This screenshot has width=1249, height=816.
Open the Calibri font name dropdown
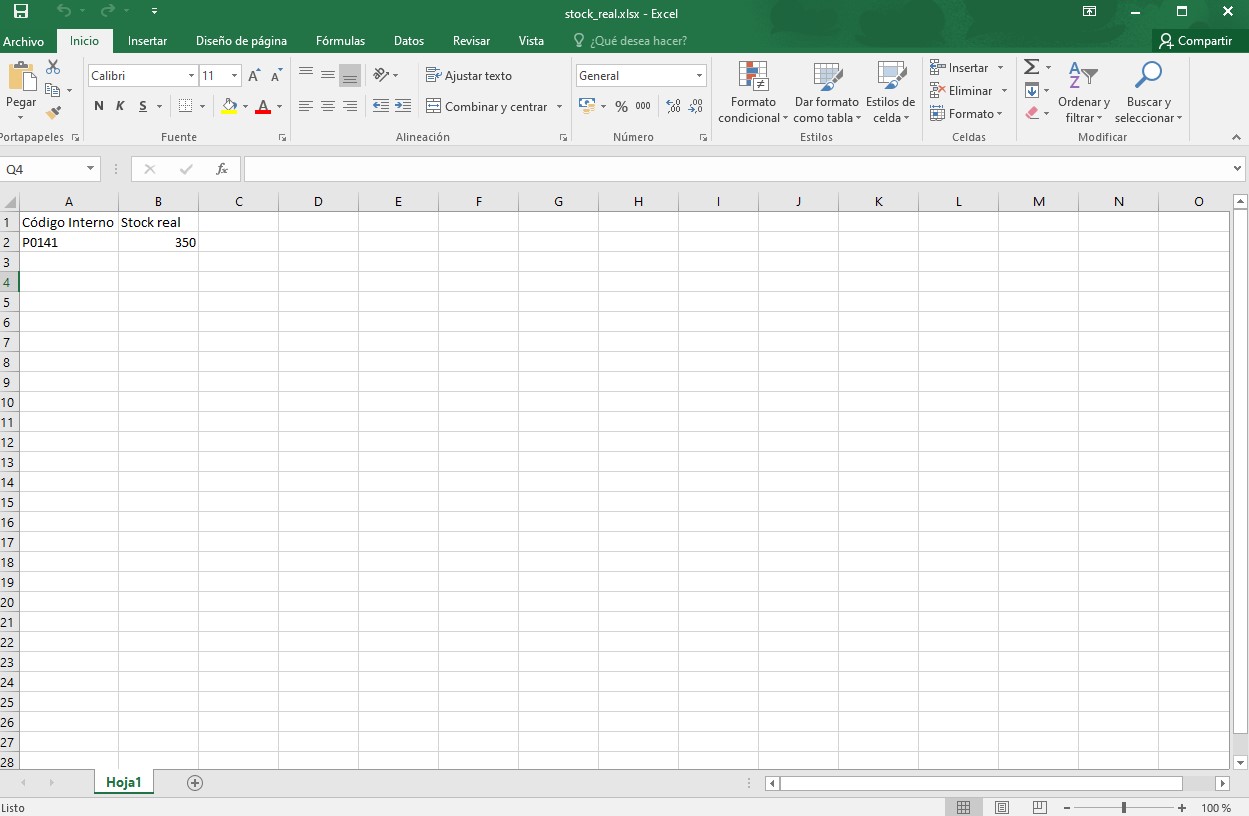tap(191, 76)
